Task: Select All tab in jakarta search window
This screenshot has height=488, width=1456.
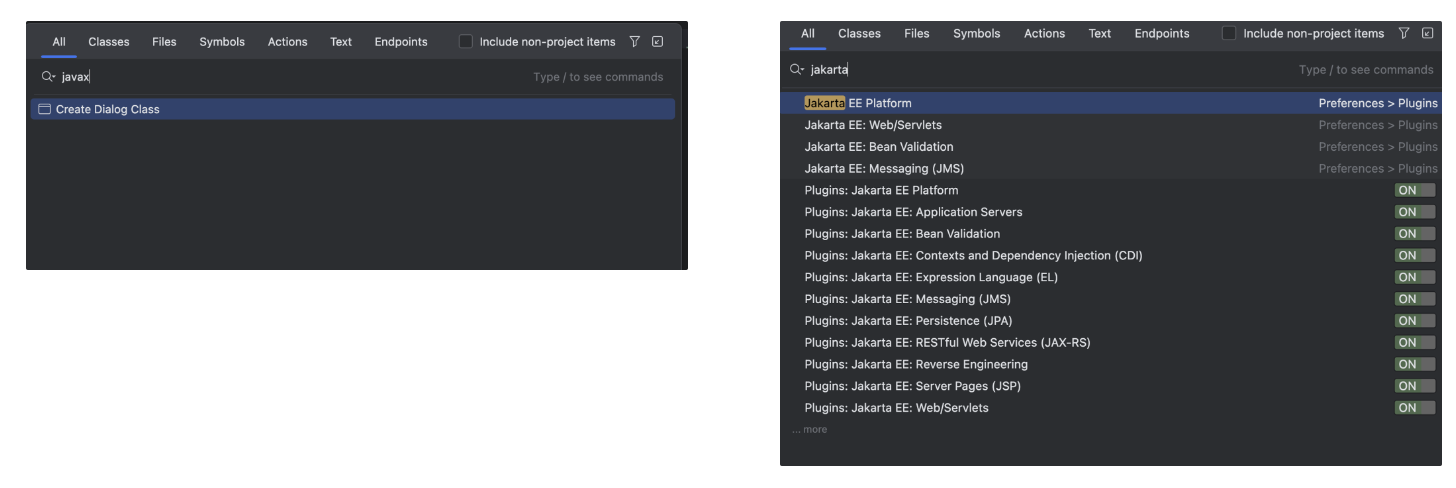Action: pyautogui.click(x=808, y=34)
